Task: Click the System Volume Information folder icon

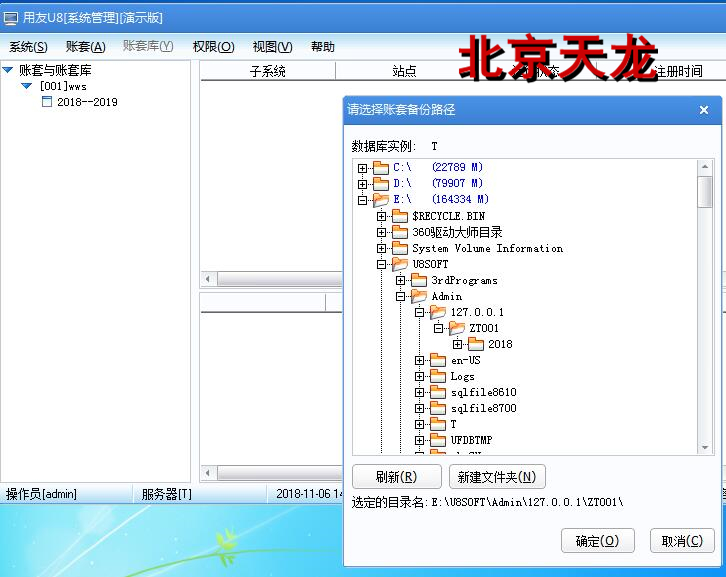Action: point(400,248)
